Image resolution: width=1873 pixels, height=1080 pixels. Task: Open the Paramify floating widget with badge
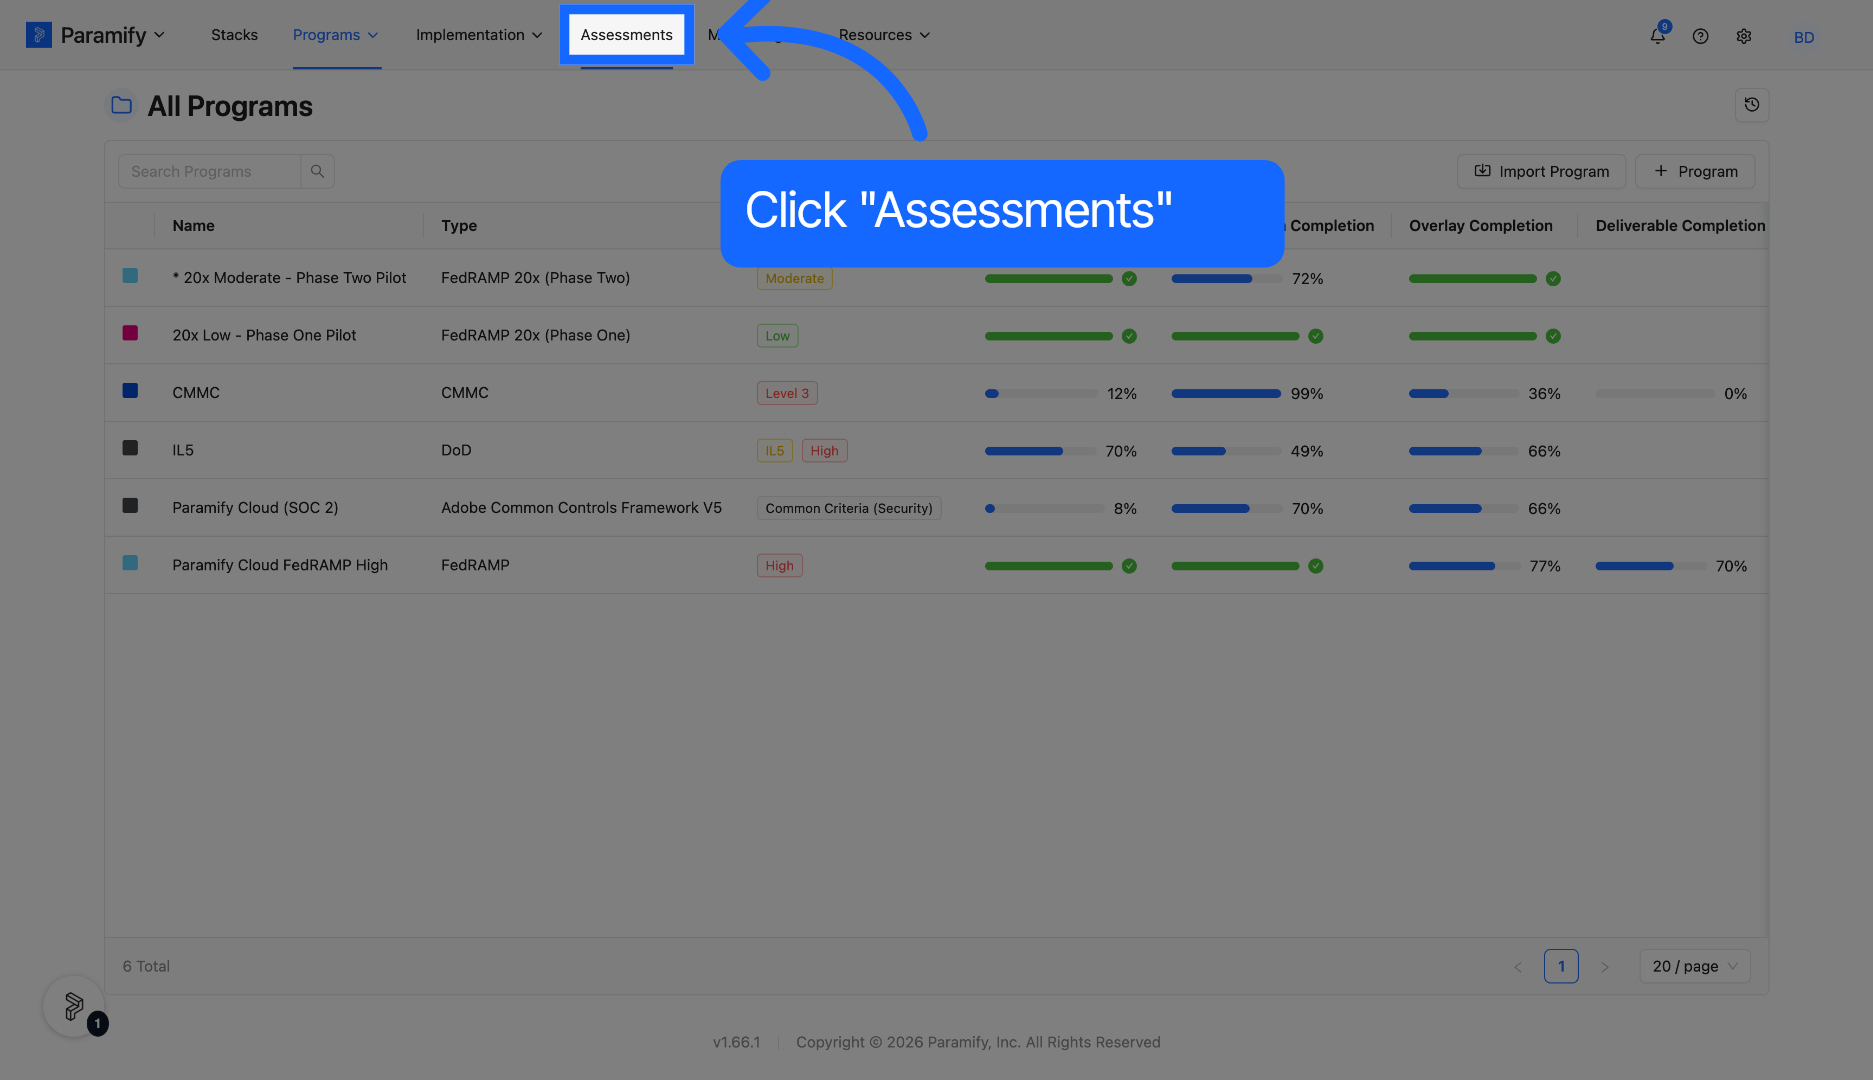pos(74,1006)
